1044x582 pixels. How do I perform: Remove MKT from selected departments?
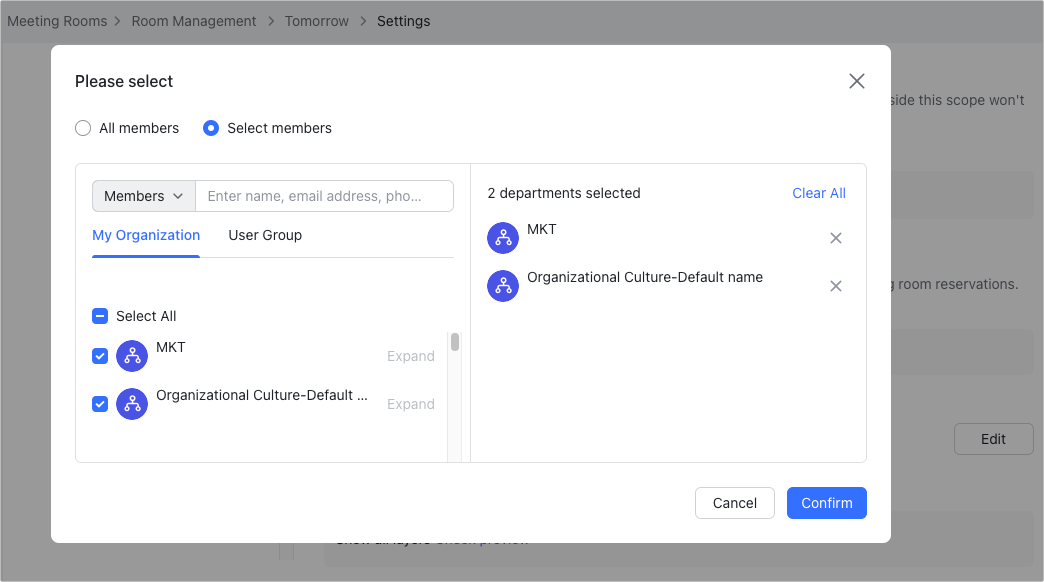point(836,238)
